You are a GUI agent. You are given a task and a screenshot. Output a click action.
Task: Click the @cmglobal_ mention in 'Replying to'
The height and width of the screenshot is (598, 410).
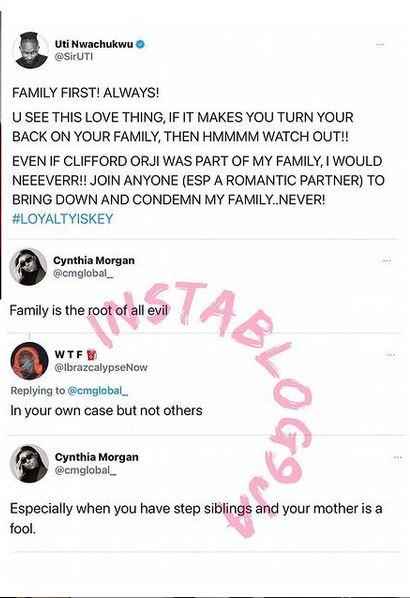point(98,391)
